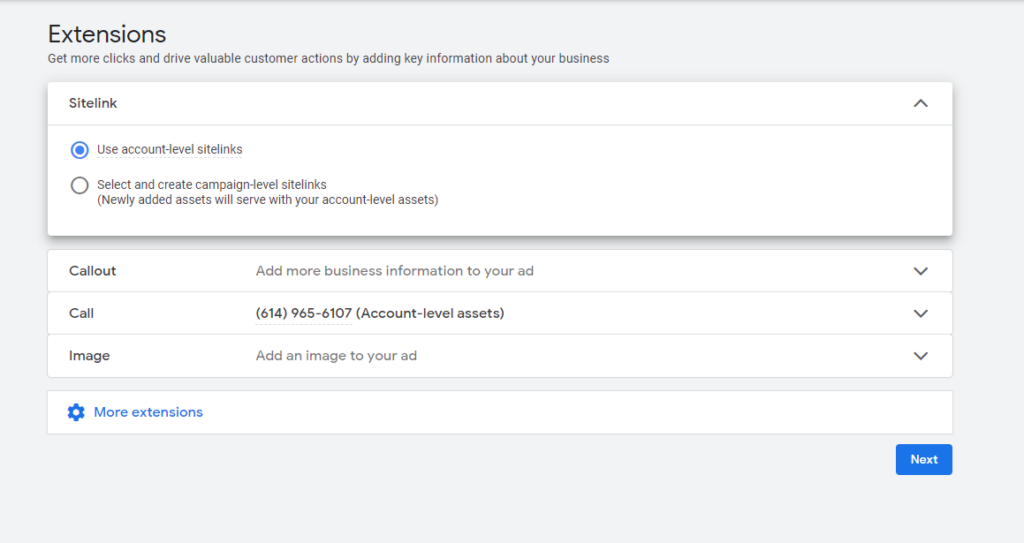Viewport: 1024px width, 543px height.
Task: Open the More extensions link
Action: tap(148, 412)
